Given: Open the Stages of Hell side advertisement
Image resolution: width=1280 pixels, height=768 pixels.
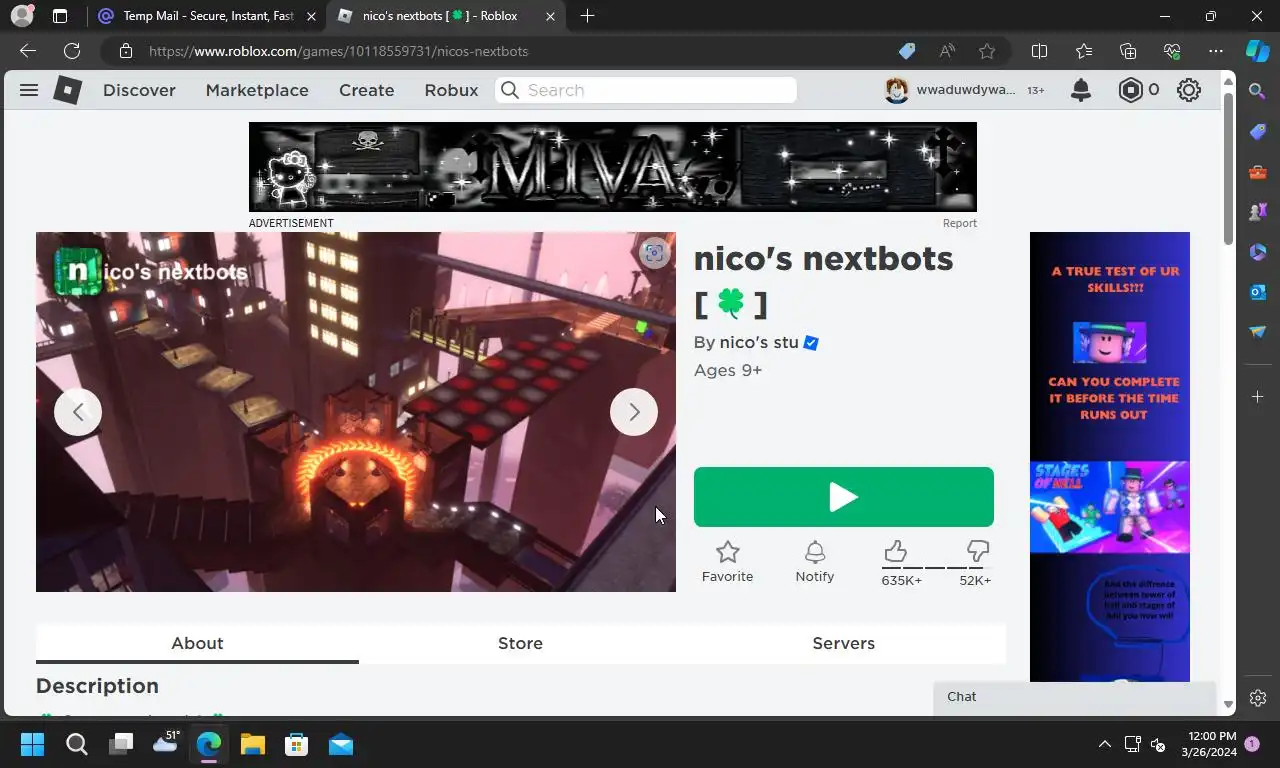Looking at the screenshot, I should pos(1110,457).
